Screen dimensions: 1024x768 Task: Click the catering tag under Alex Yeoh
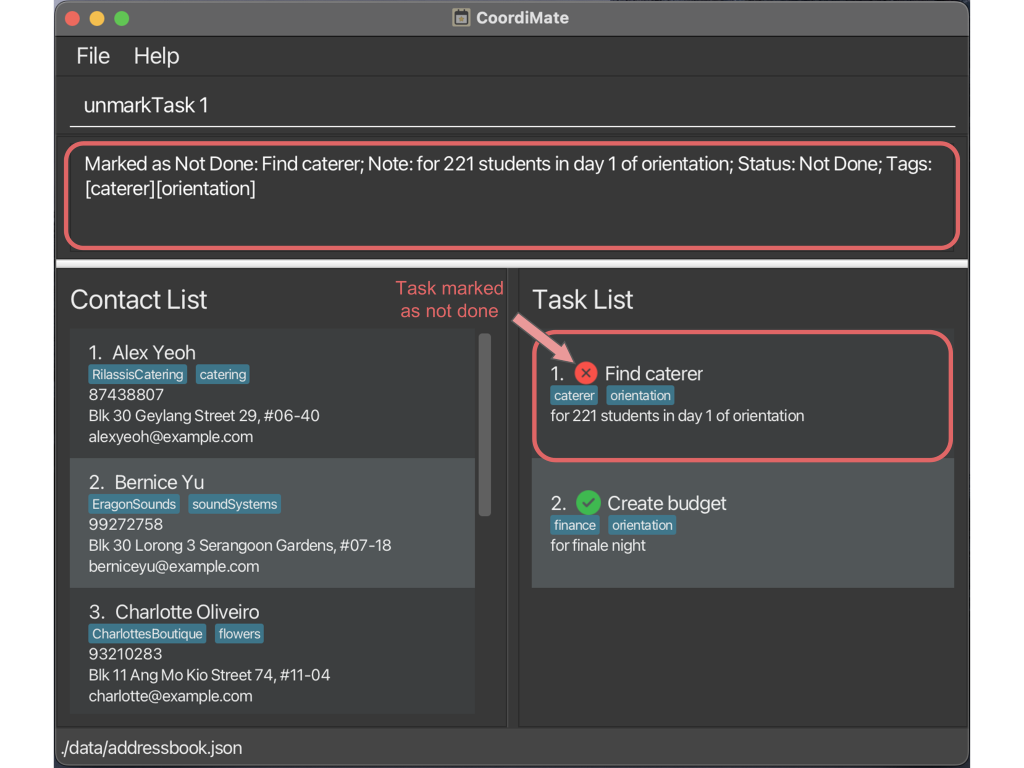[x=222, y=375]
